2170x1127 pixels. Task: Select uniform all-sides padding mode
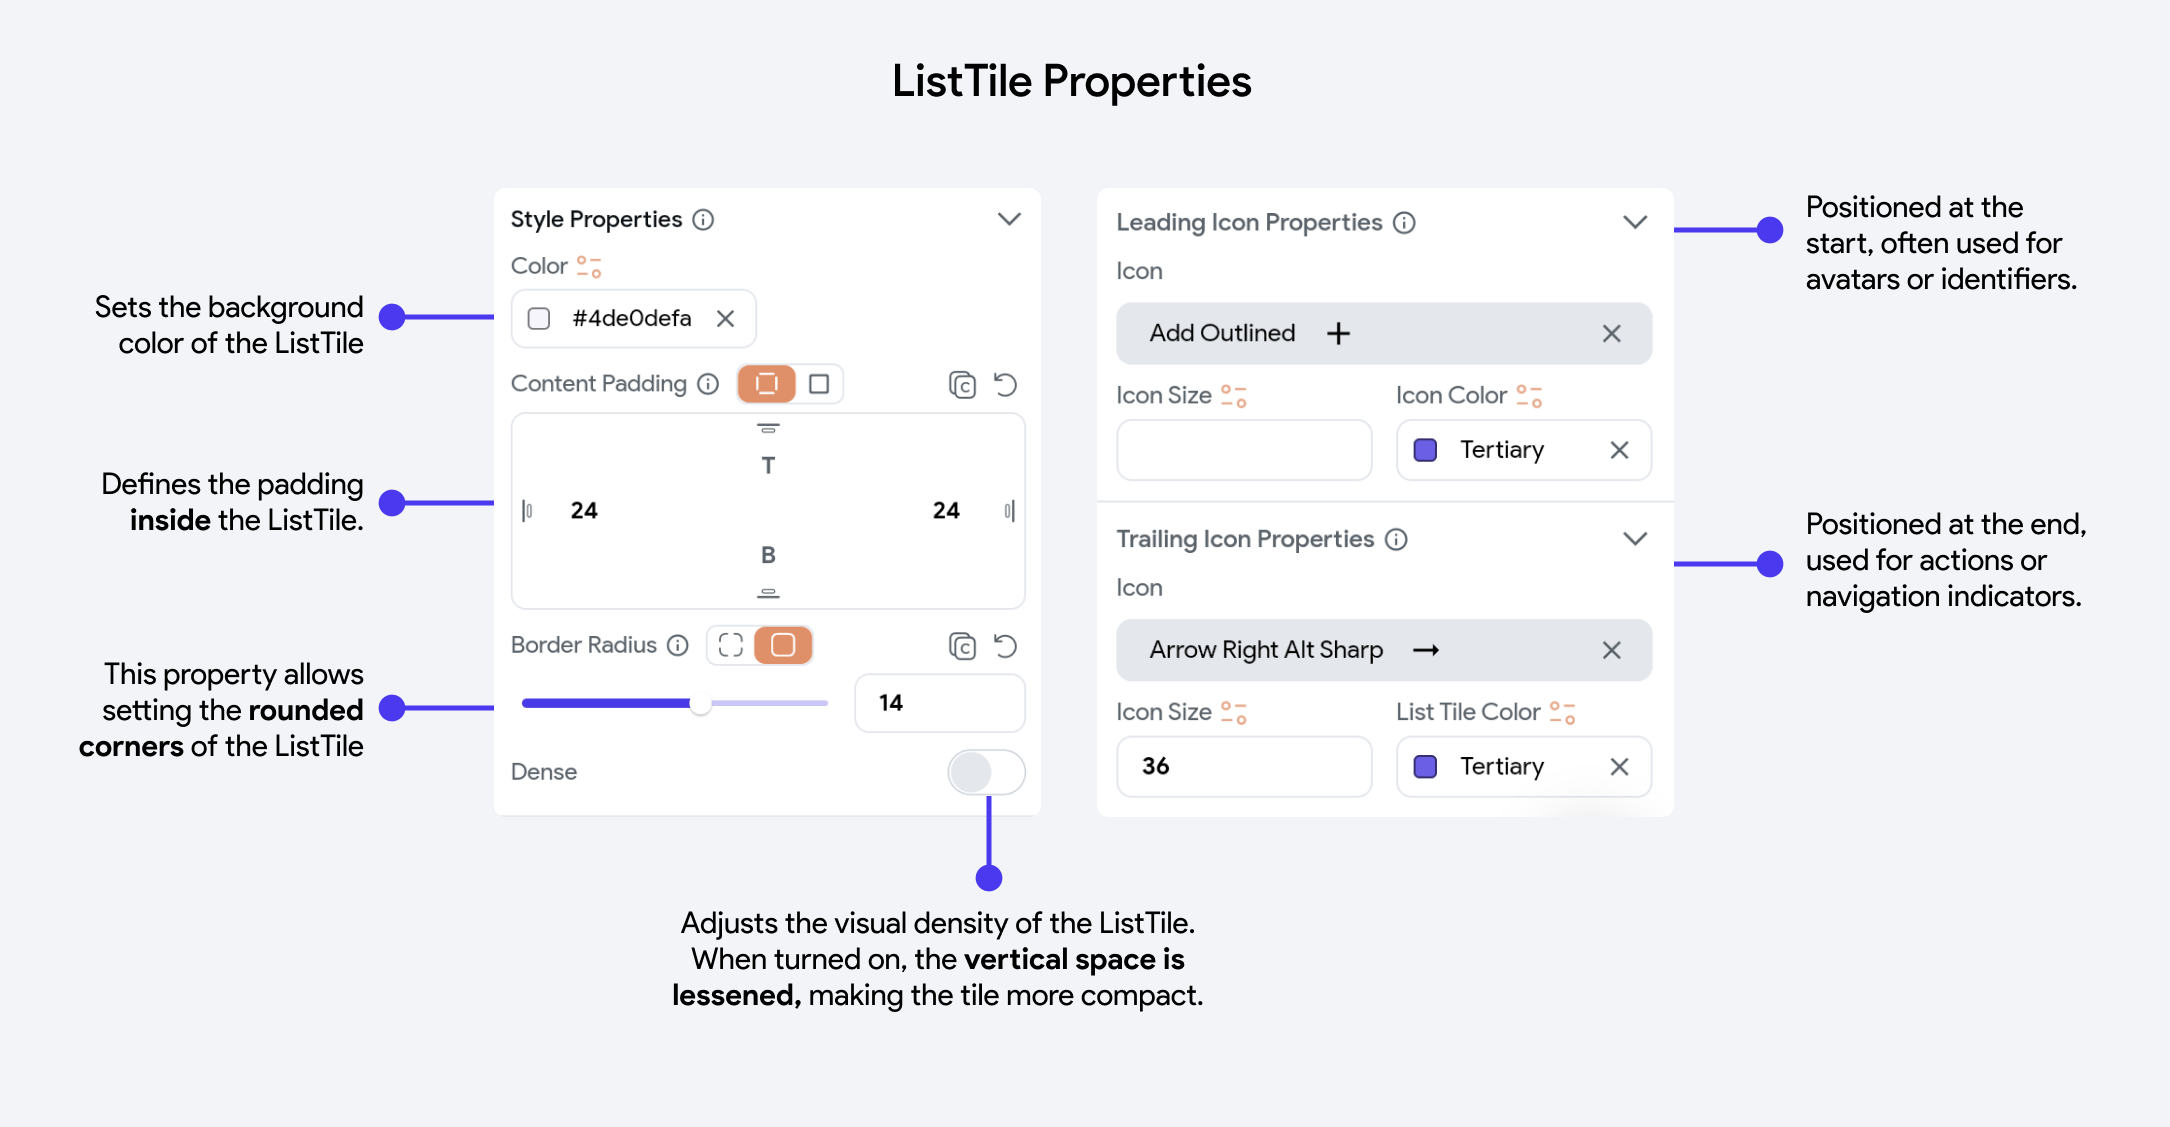point(819,384)
